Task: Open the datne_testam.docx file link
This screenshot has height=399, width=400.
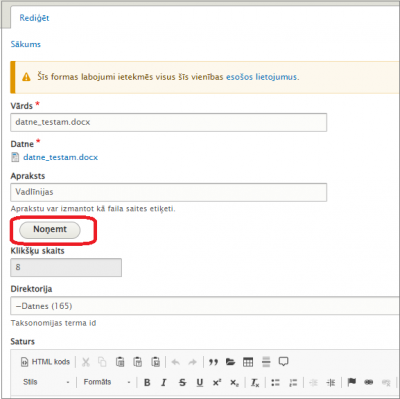Action: click(61, 157)
